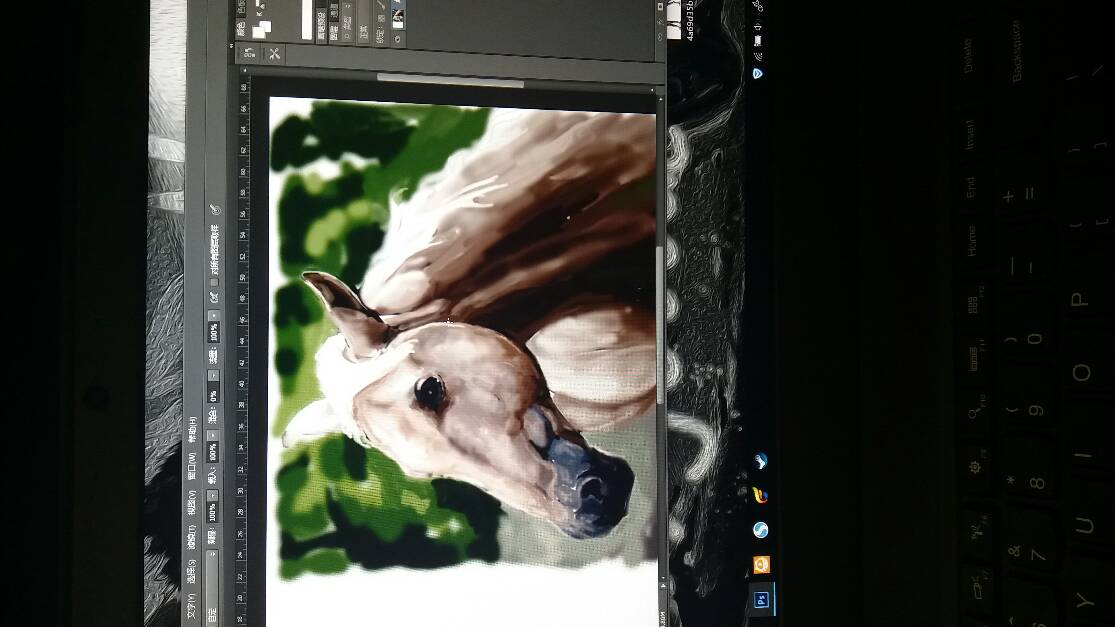Image resolution: width=1115 pixels, height=627 pixels.
Task: Open the colorful e browser taskbar icon
Action: click(x=760, y=495)
